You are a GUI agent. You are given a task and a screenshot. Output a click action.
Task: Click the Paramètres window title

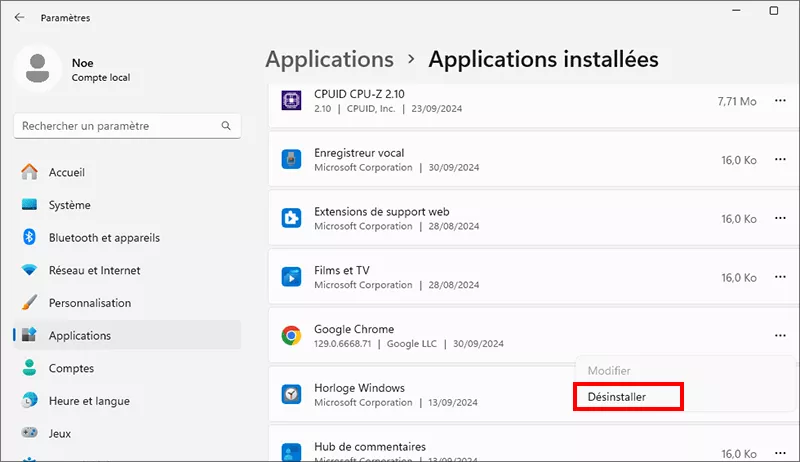tap(65, 18)
